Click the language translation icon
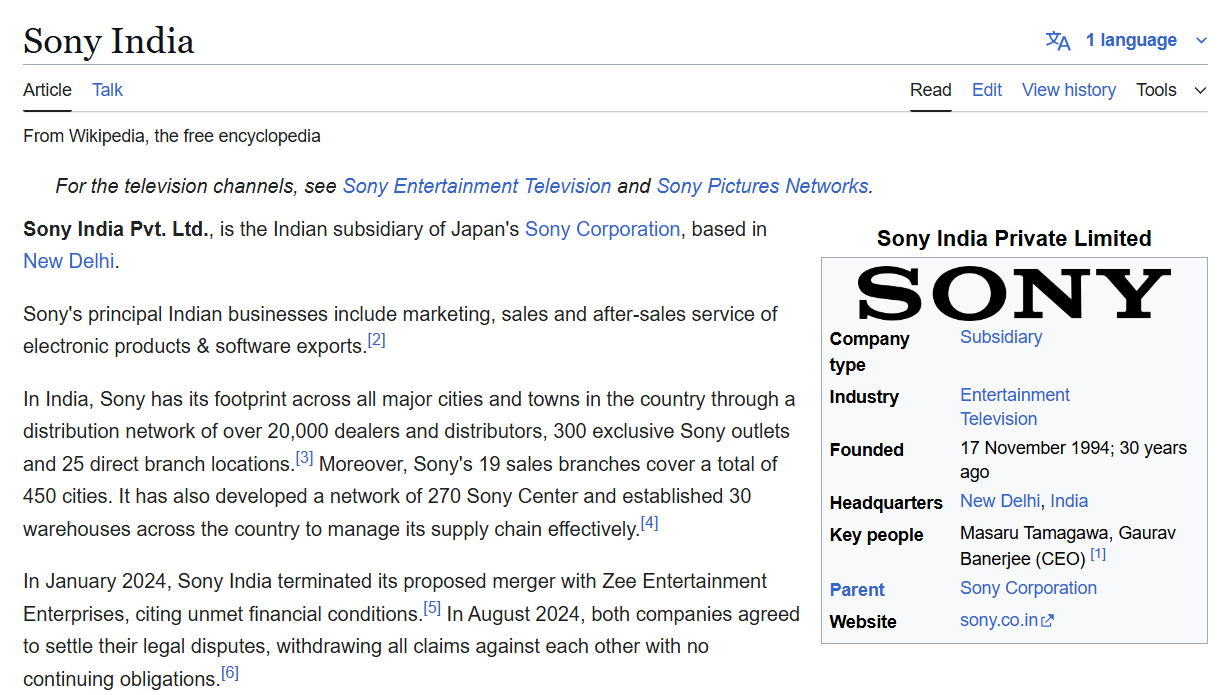Image resolution: width=1223 pixels, height=695 pixels. 1058,41
